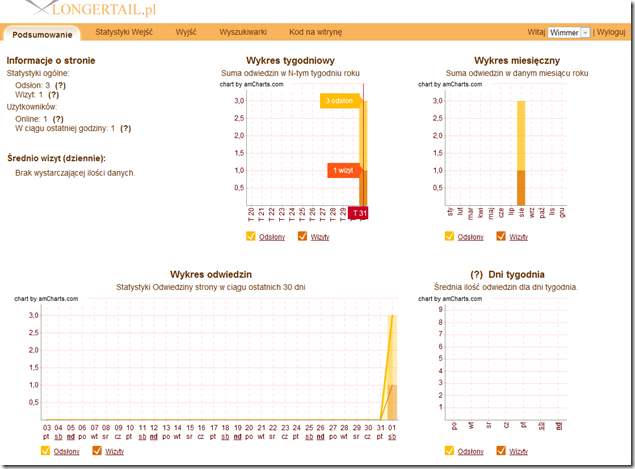635x469 pixels.
Task: Go to Wyszukiwarki section
Action: point(243,32)
